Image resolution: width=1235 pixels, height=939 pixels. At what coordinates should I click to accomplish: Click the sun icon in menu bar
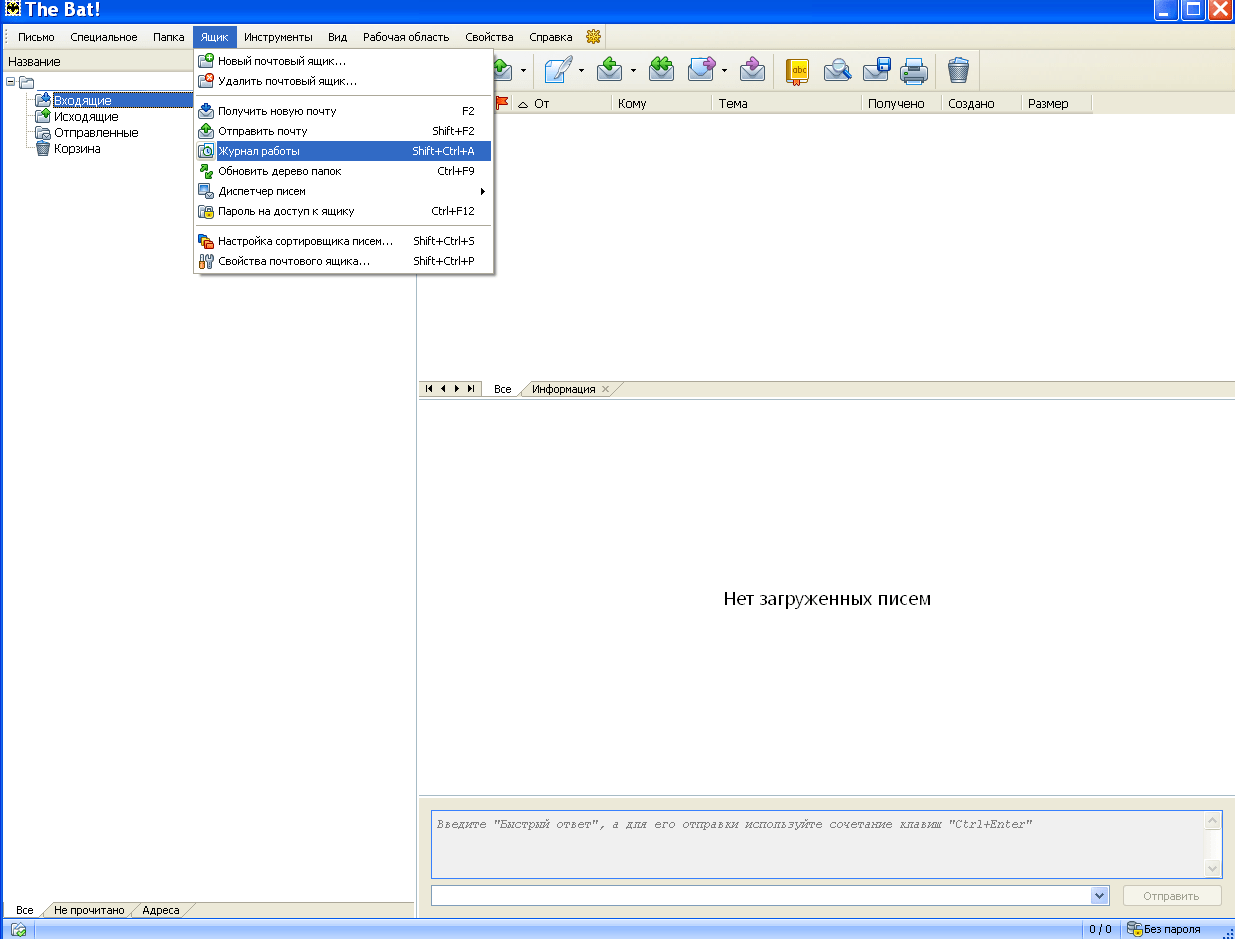click(593, 37)
